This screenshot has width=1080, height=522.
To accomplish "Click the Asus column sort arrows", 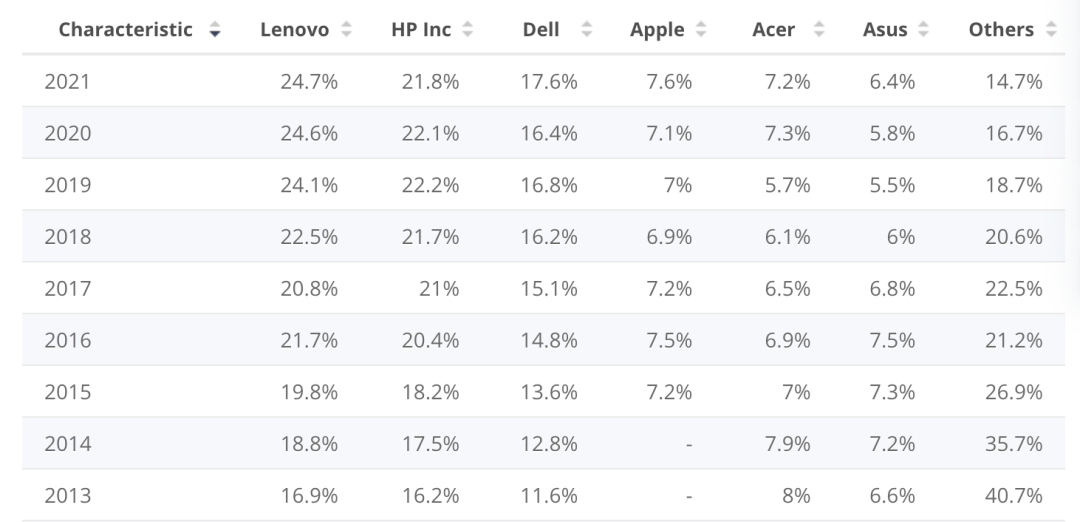I will (922, 30).
